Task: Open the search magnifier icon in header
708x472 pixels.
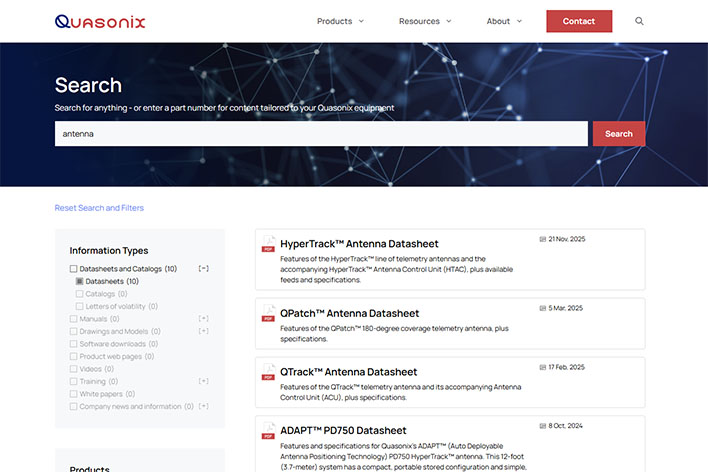Action: pos(640,21)
